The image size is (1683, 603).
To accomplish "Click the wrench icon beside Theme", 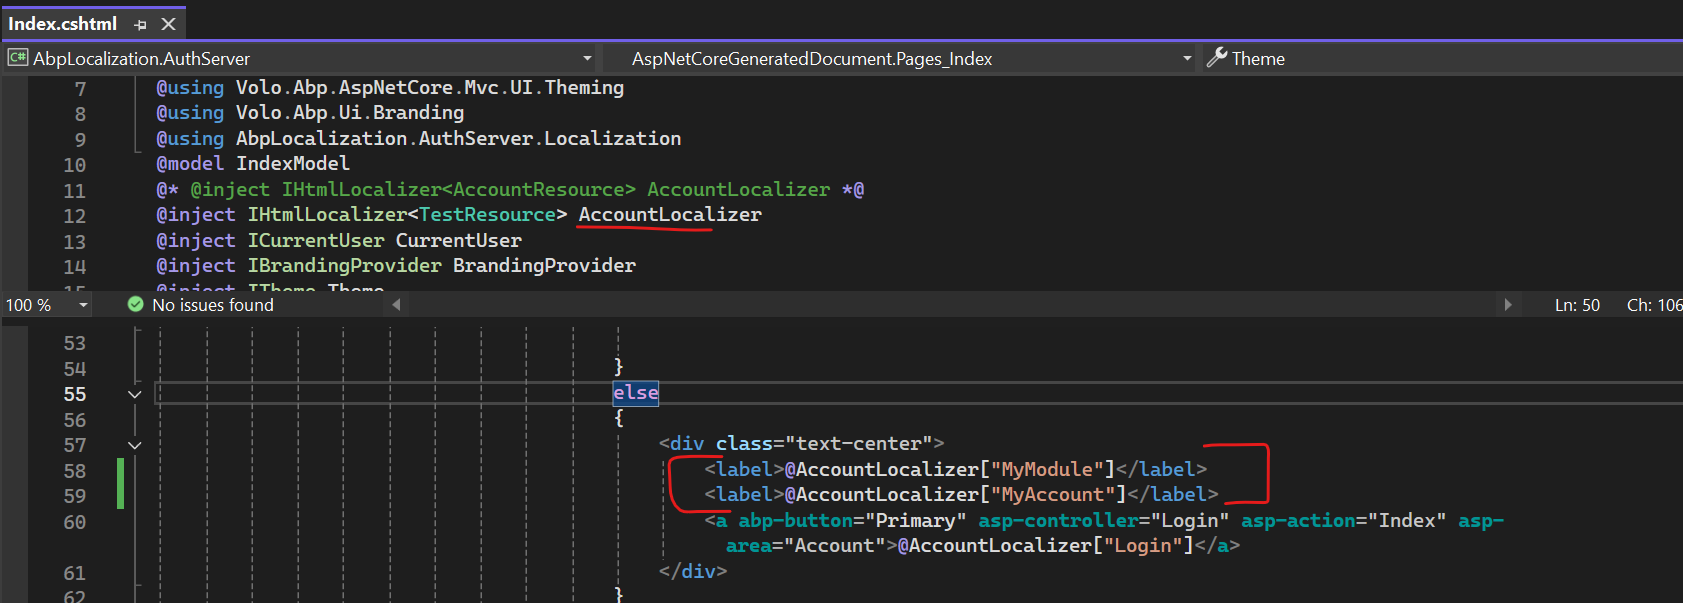I will pyautogui.click(x=1216, y=58).
